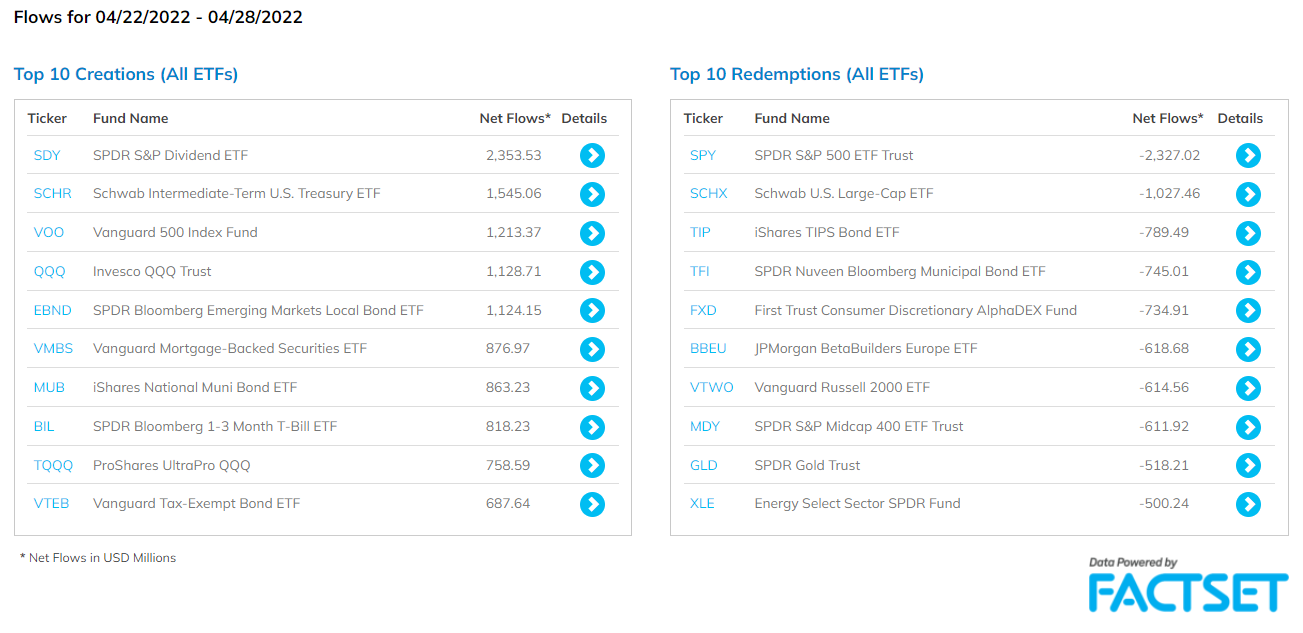
Task: Open details arrow for VTWO row
Action: [1248, 388]
